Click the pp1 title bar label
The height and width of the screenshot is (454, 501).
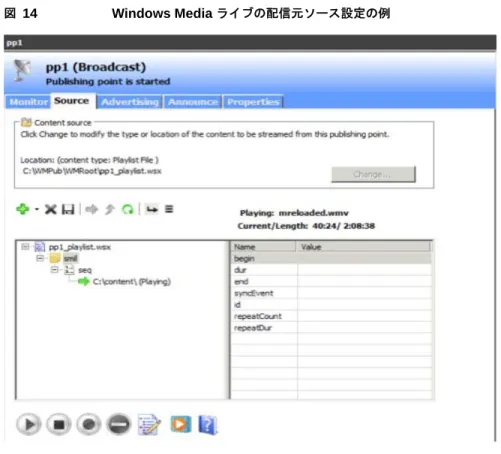pyautogui.click(x=14, y=43)
